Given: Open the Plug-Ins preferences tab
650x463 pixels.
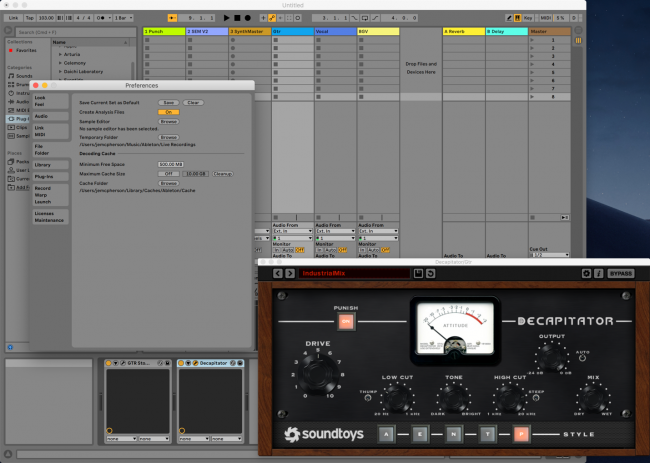Looking at the screenshot, I should (x=43, y=176).
